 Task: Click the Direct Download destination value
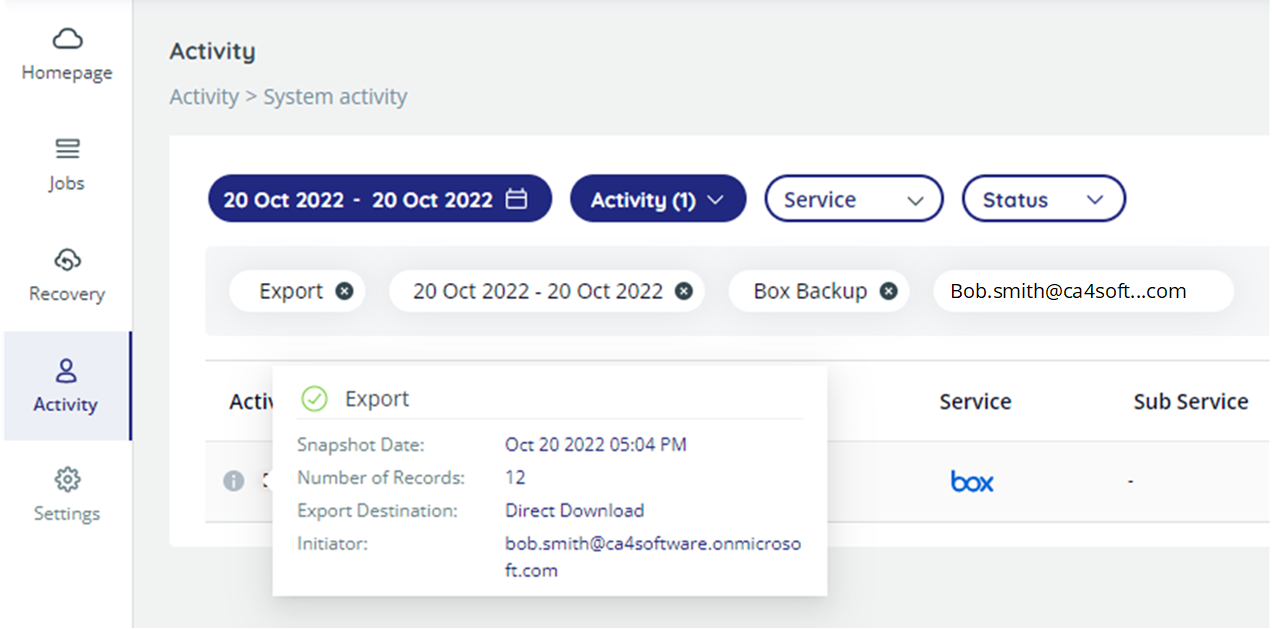click(575, 511)
